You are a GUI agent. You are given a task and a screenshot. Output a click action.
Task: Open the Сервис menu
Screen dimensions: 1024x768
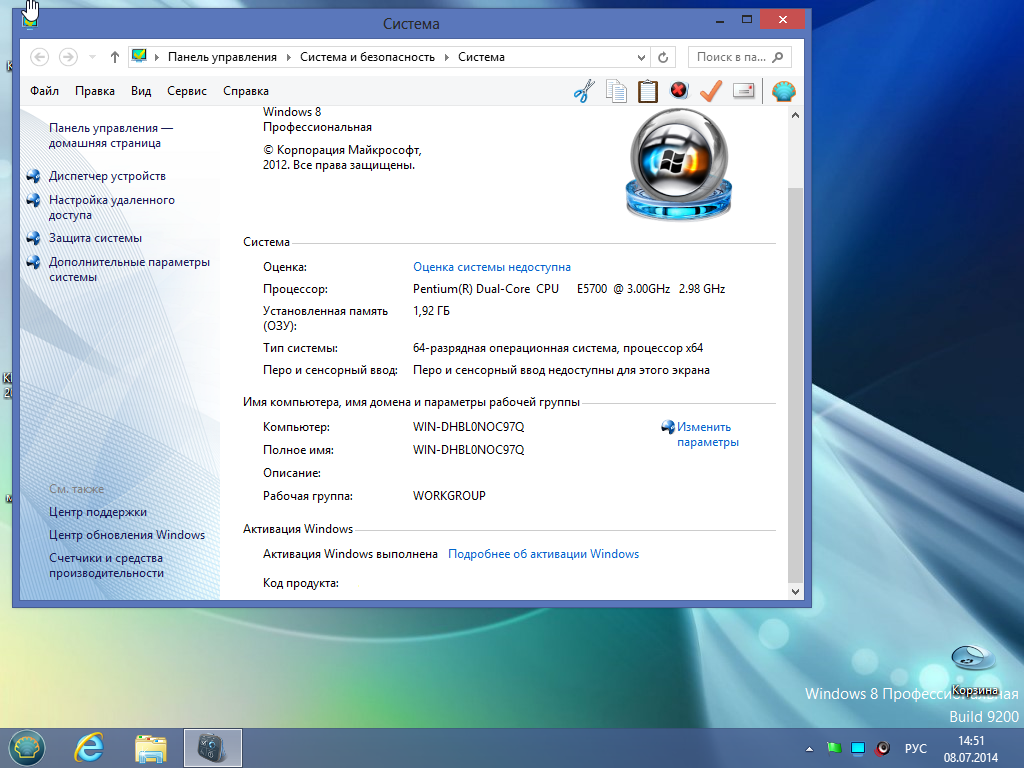pyautogui.click(x=187, y=91)
